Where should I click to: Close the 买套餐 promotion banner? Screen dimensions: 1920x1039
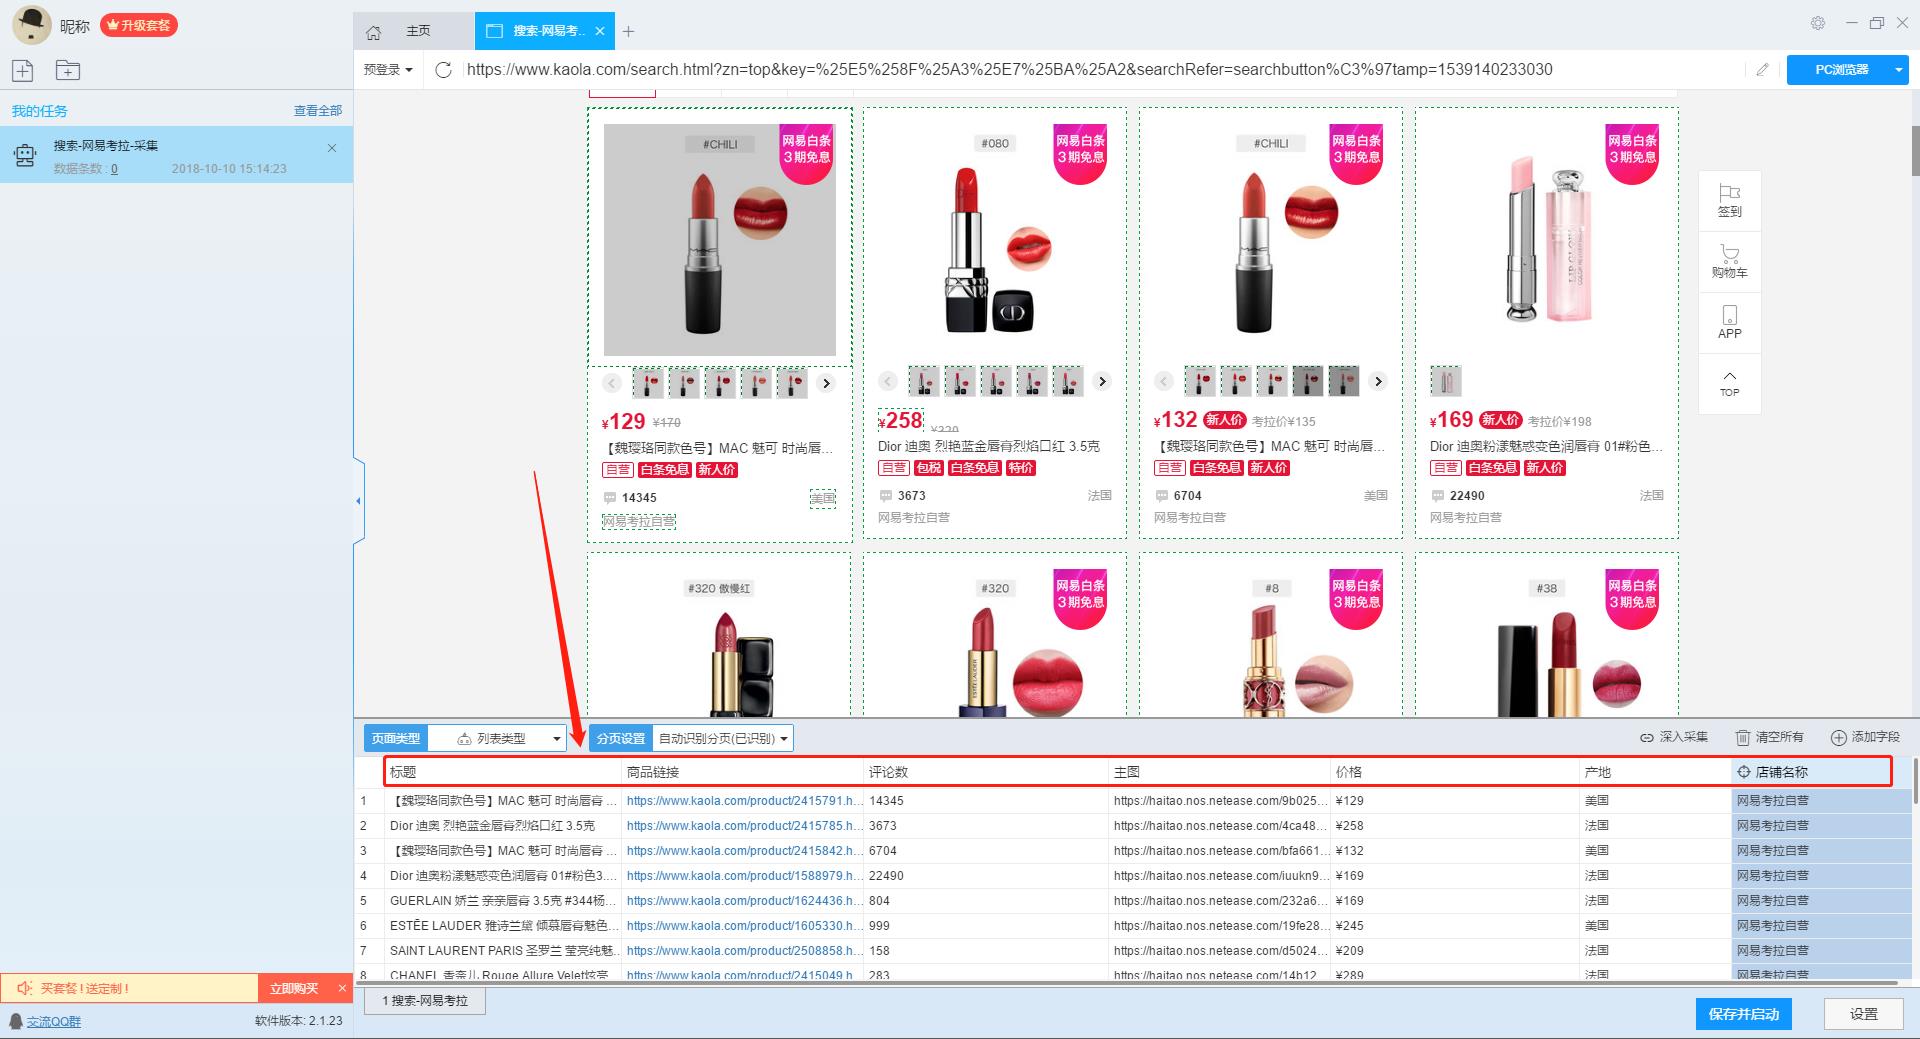(x=342, y=988)
